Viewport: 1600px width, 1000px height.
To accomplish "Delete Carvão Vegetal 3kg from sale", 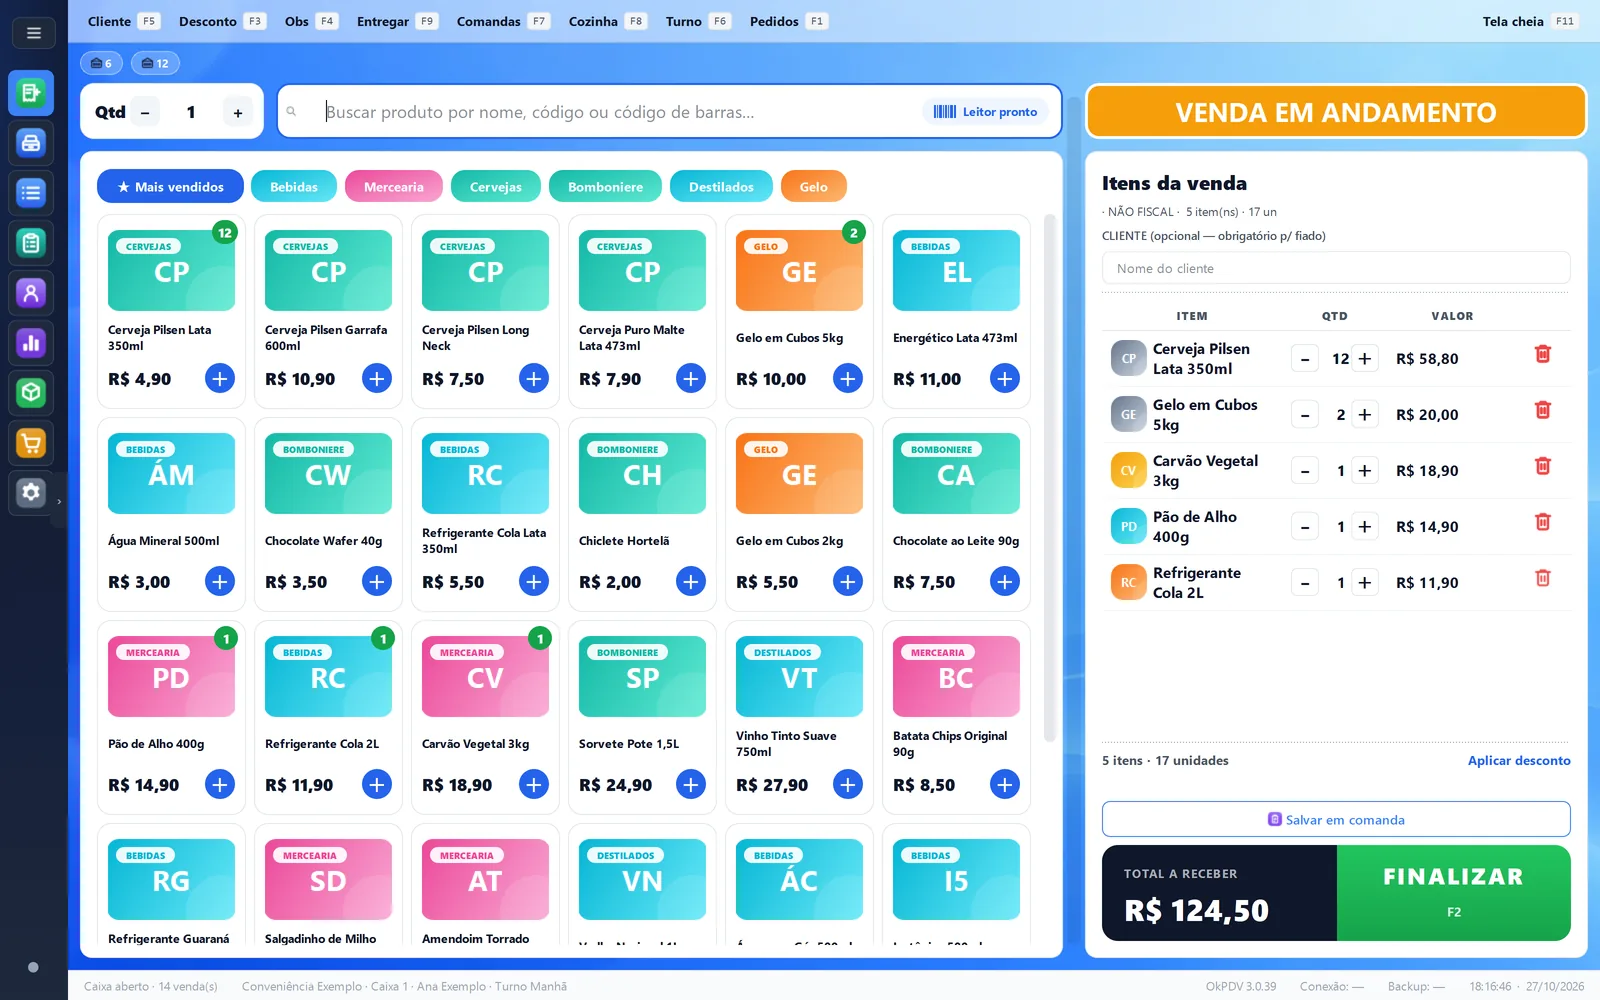I will (1543, 466).
